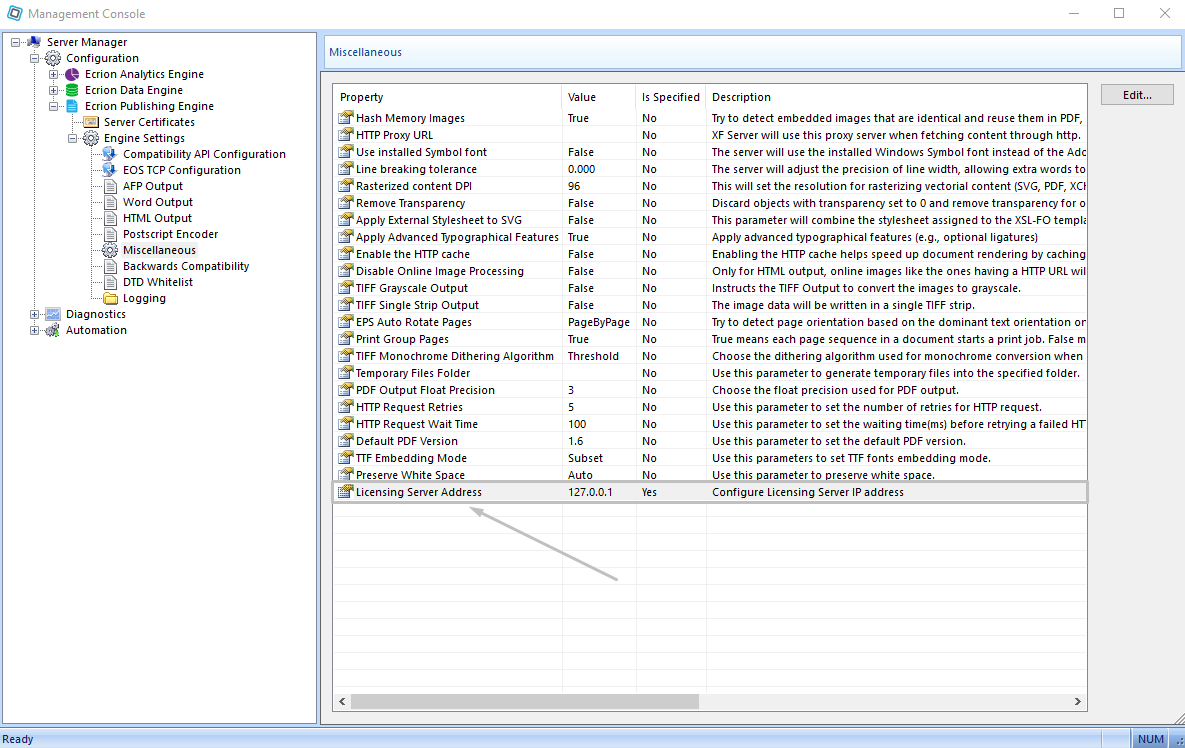Screen dimensions: 1185x748
Task: Click the HTTP Proxy URL property icon
Action: pos(345,134)
